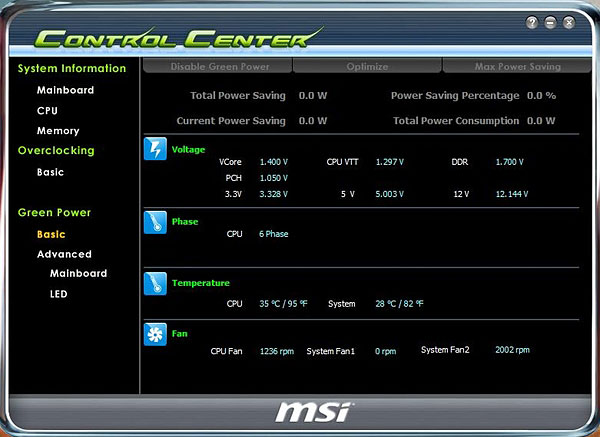Click the Fan heading

(x=179, y=334)
